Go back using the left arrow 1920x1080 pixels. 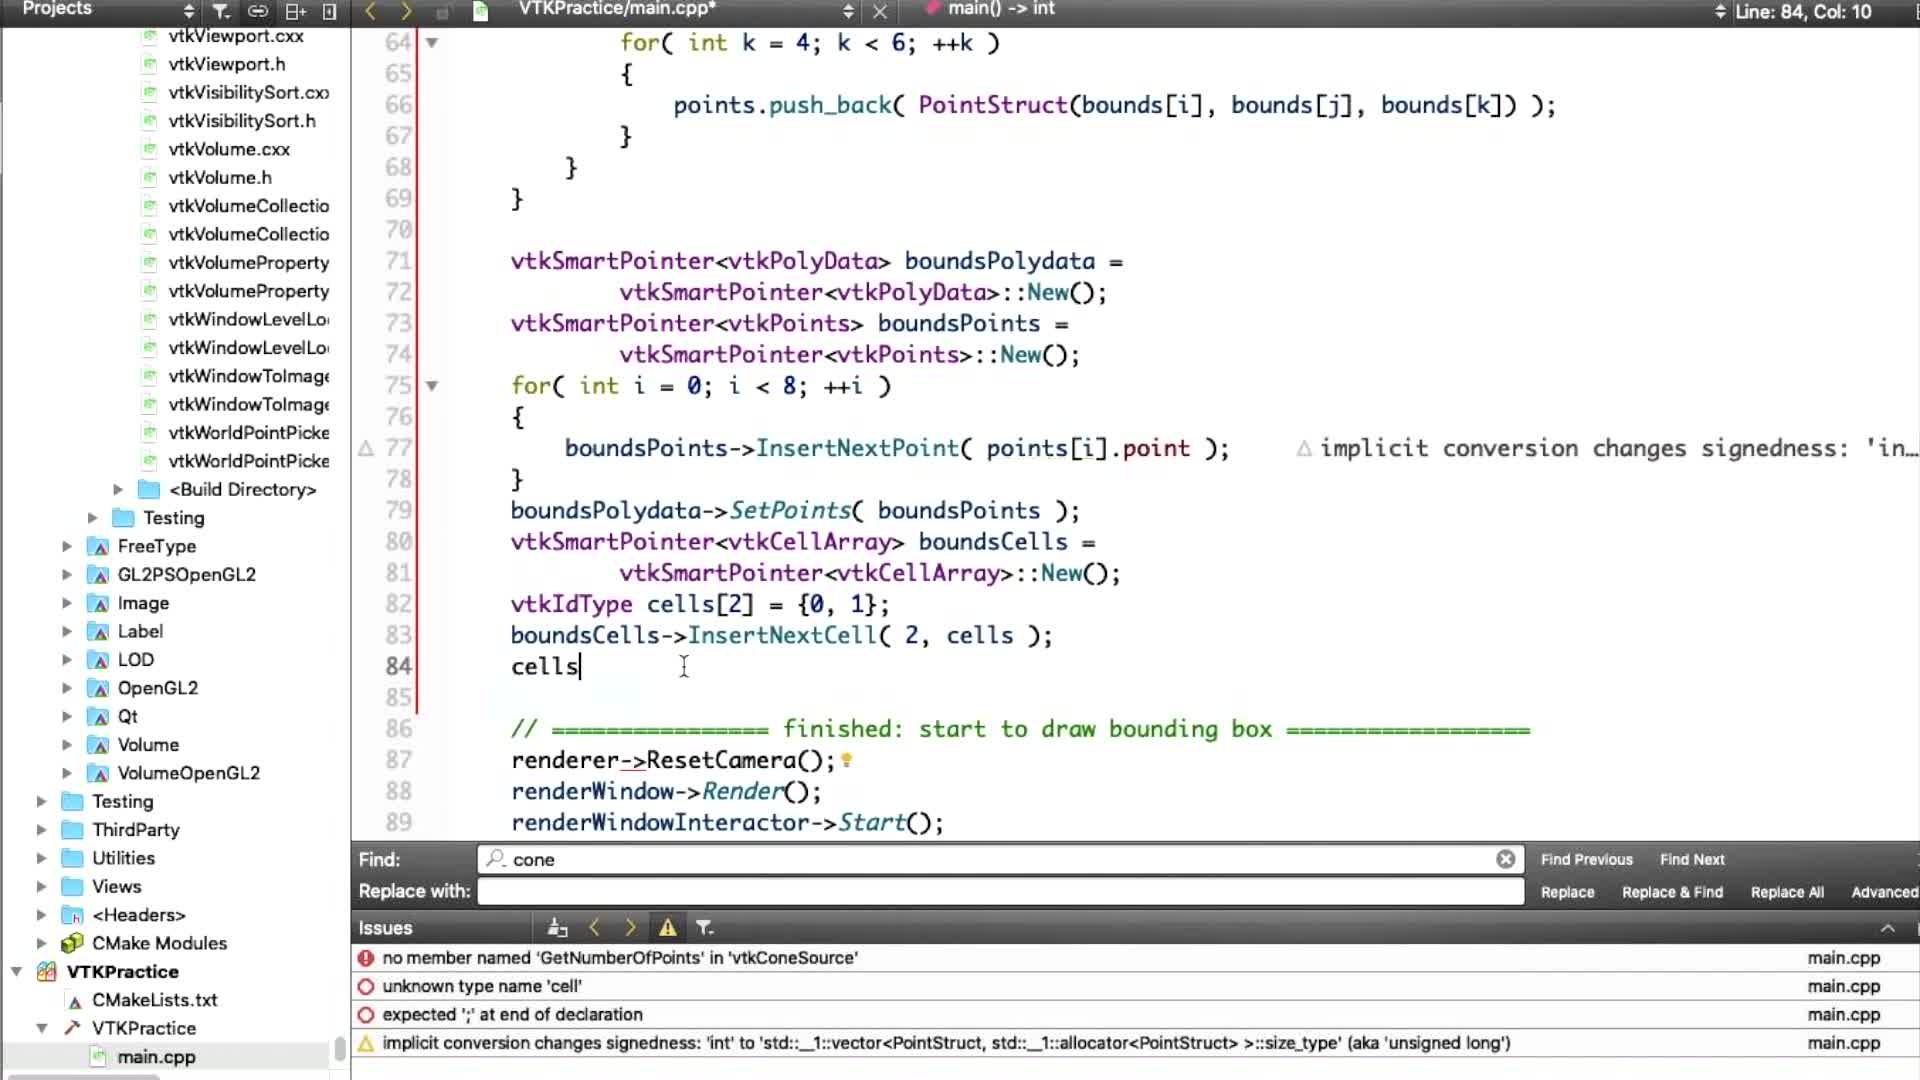(x=371, y=11)
